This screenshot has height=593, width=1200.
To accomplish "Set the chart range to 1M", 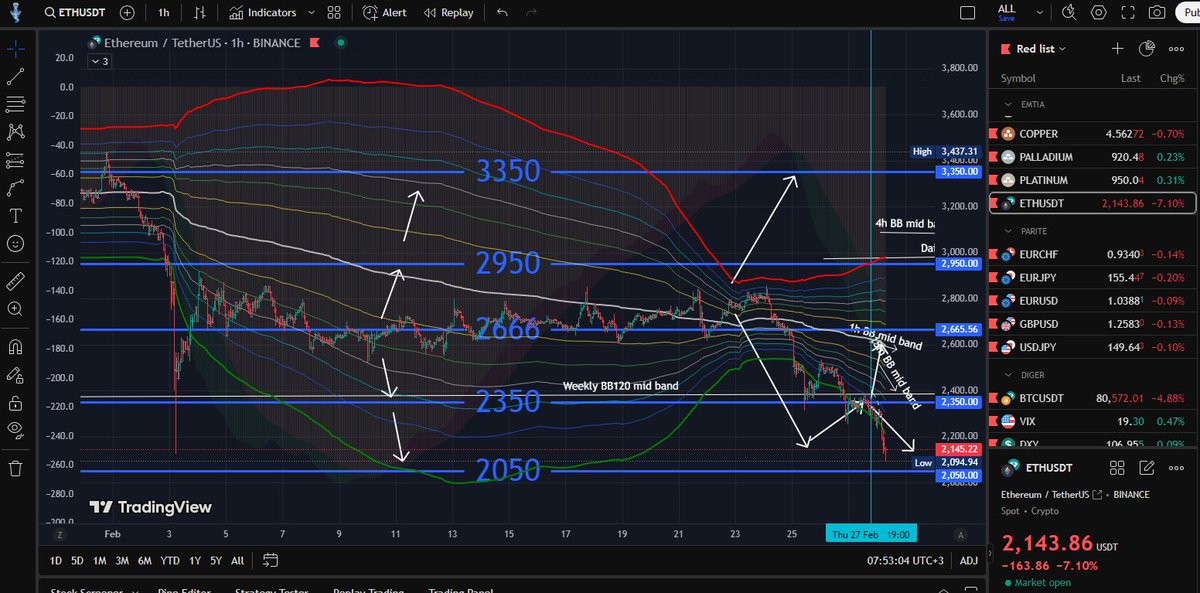I will (99, 560).
